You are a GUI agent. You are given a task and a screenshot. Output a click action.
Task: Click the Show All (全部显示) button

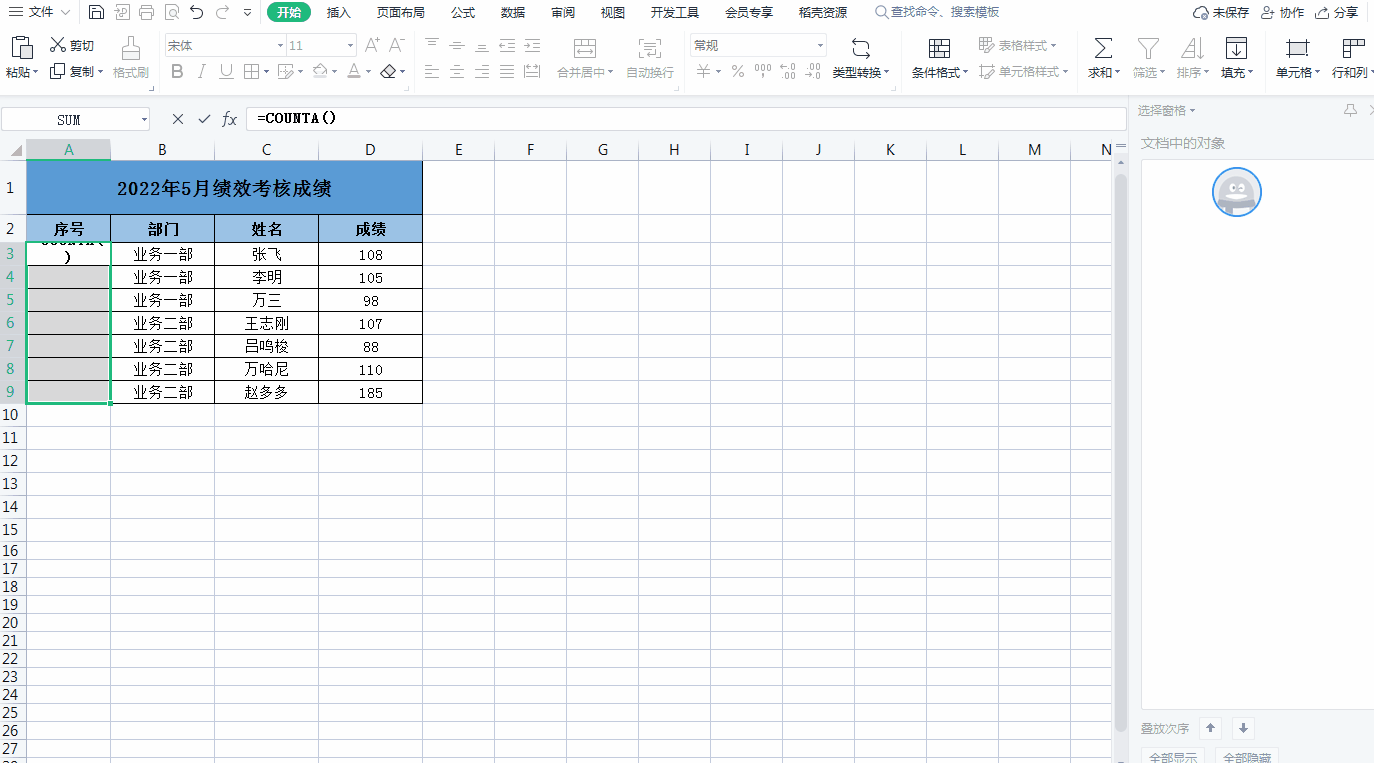[1173, 756]
